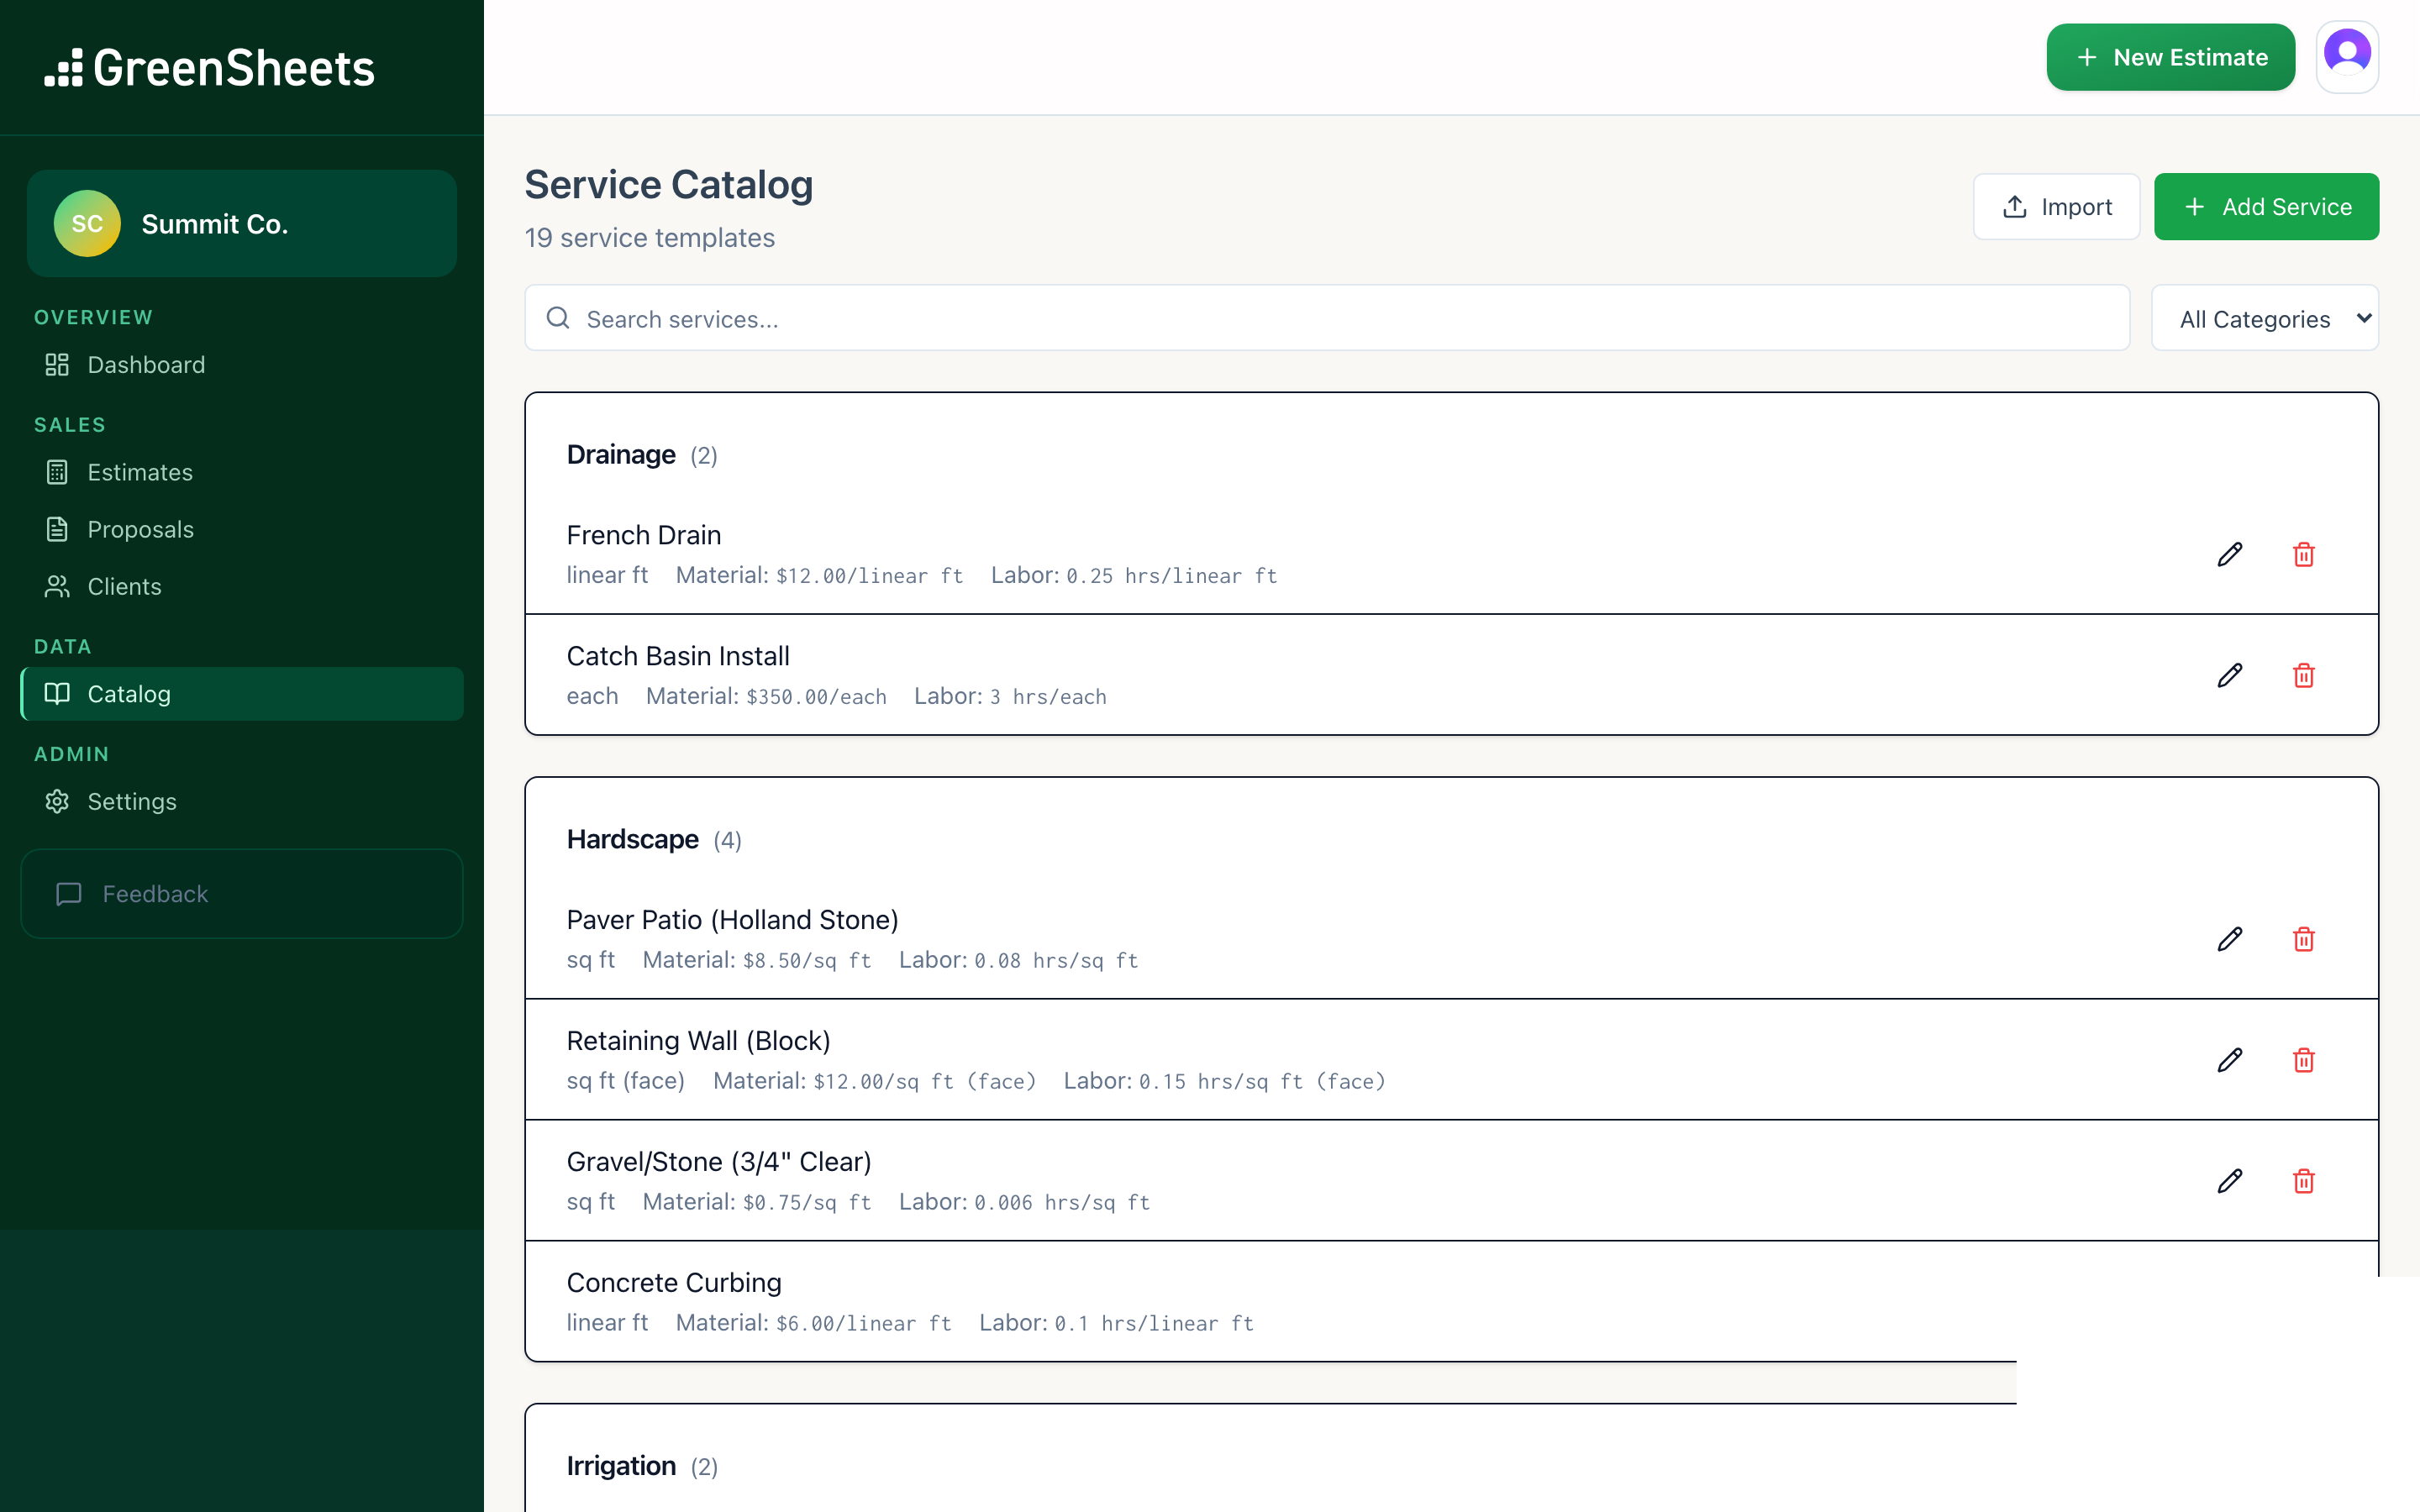2420x1512 pixels.
Task: Click the New Estimate button
Action: 2170,57
